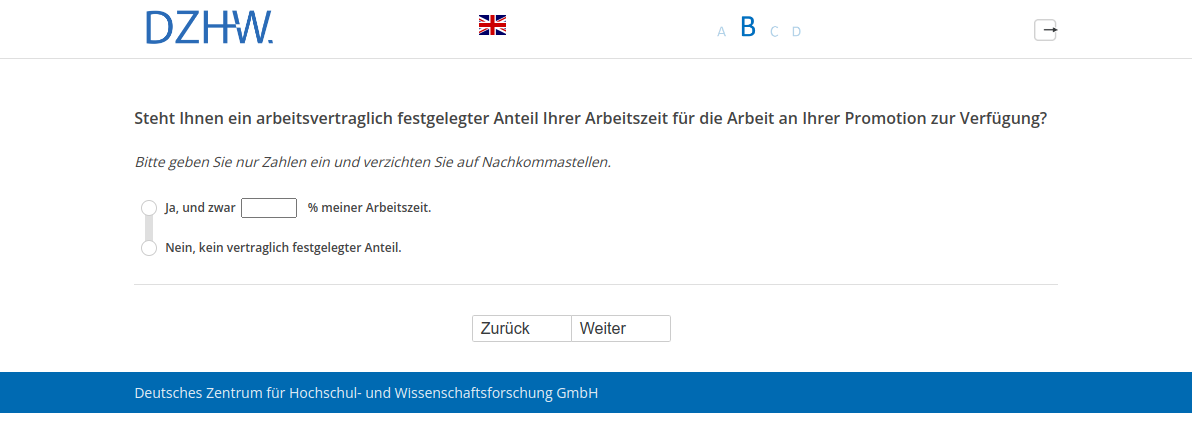
Task: Click the gray vertical bar connecting the radio buttons
Action: point(149,228)
